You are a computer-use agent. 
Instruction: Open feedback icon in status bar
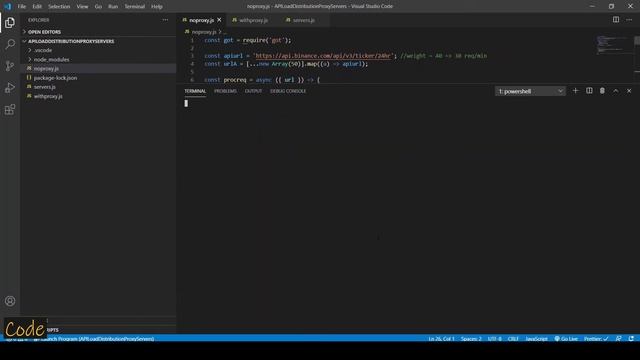tap(619, 339)
